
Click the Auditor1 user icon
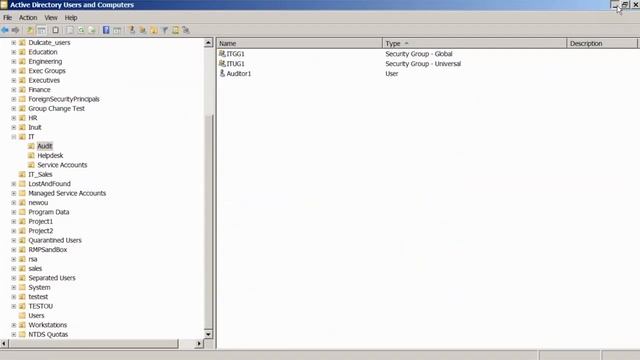tap(222, 73)
